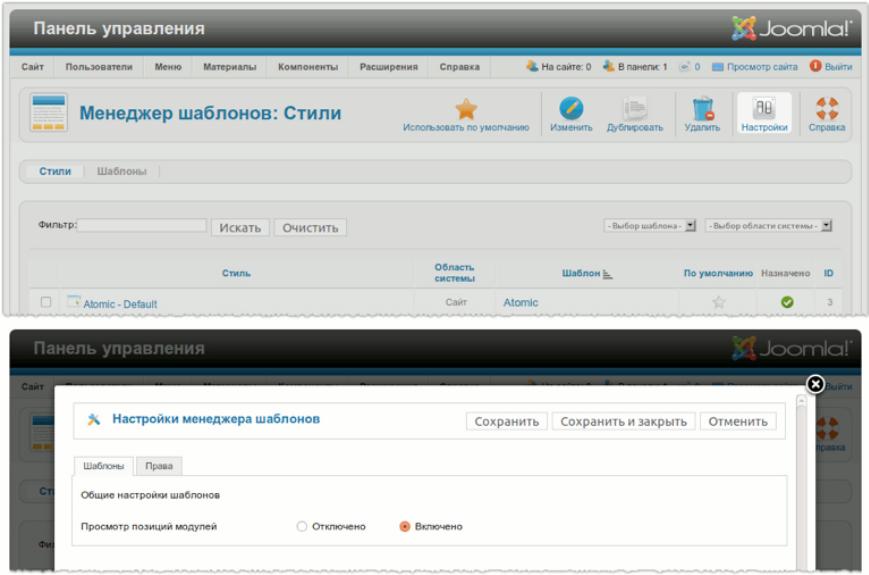869x575 pixels.
Task: Tick the checkbox for Atomic - Default style
Action: pos(46,302)
